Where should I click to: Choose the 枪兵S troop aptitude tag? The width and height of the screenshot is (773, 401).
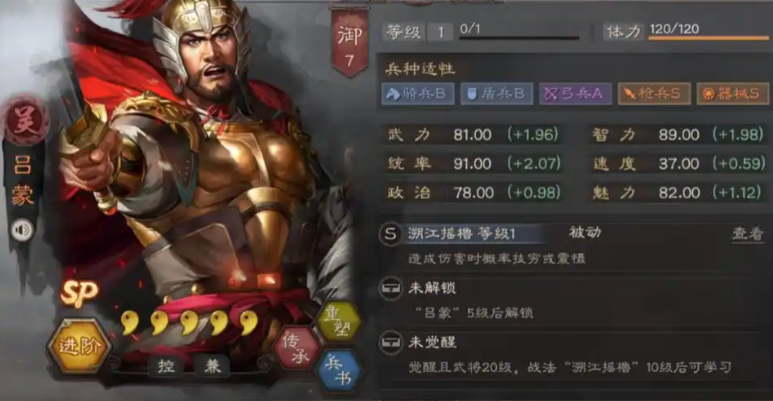coord(654,93)
